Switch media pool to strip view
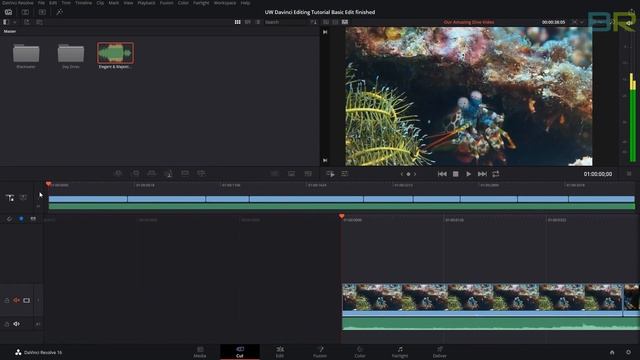 [x=248, y=22]
